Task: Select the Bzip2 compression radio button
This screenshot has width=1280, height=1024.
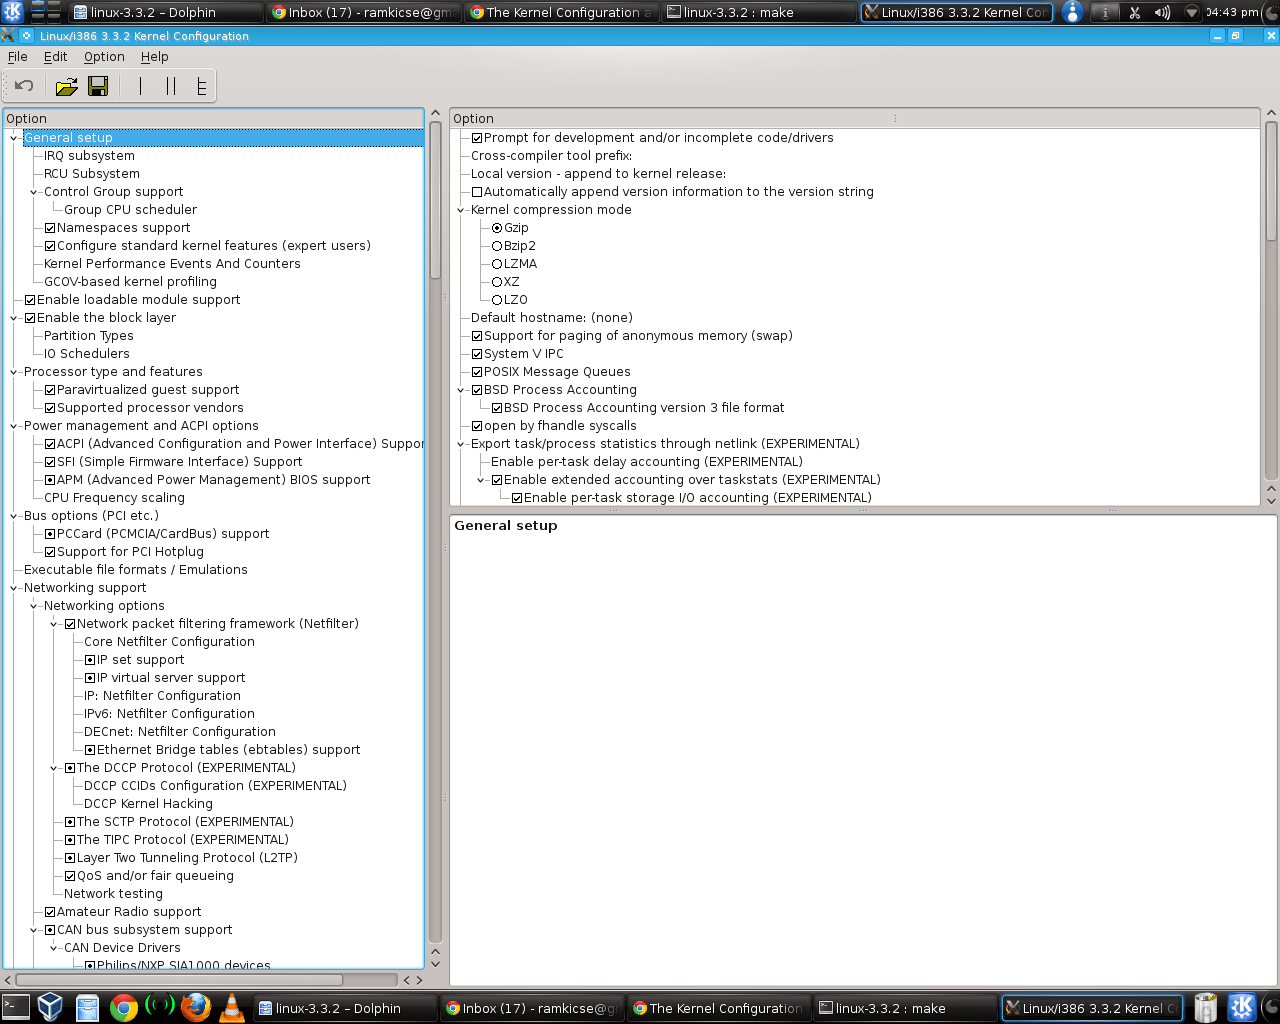Action: (497, 245)
